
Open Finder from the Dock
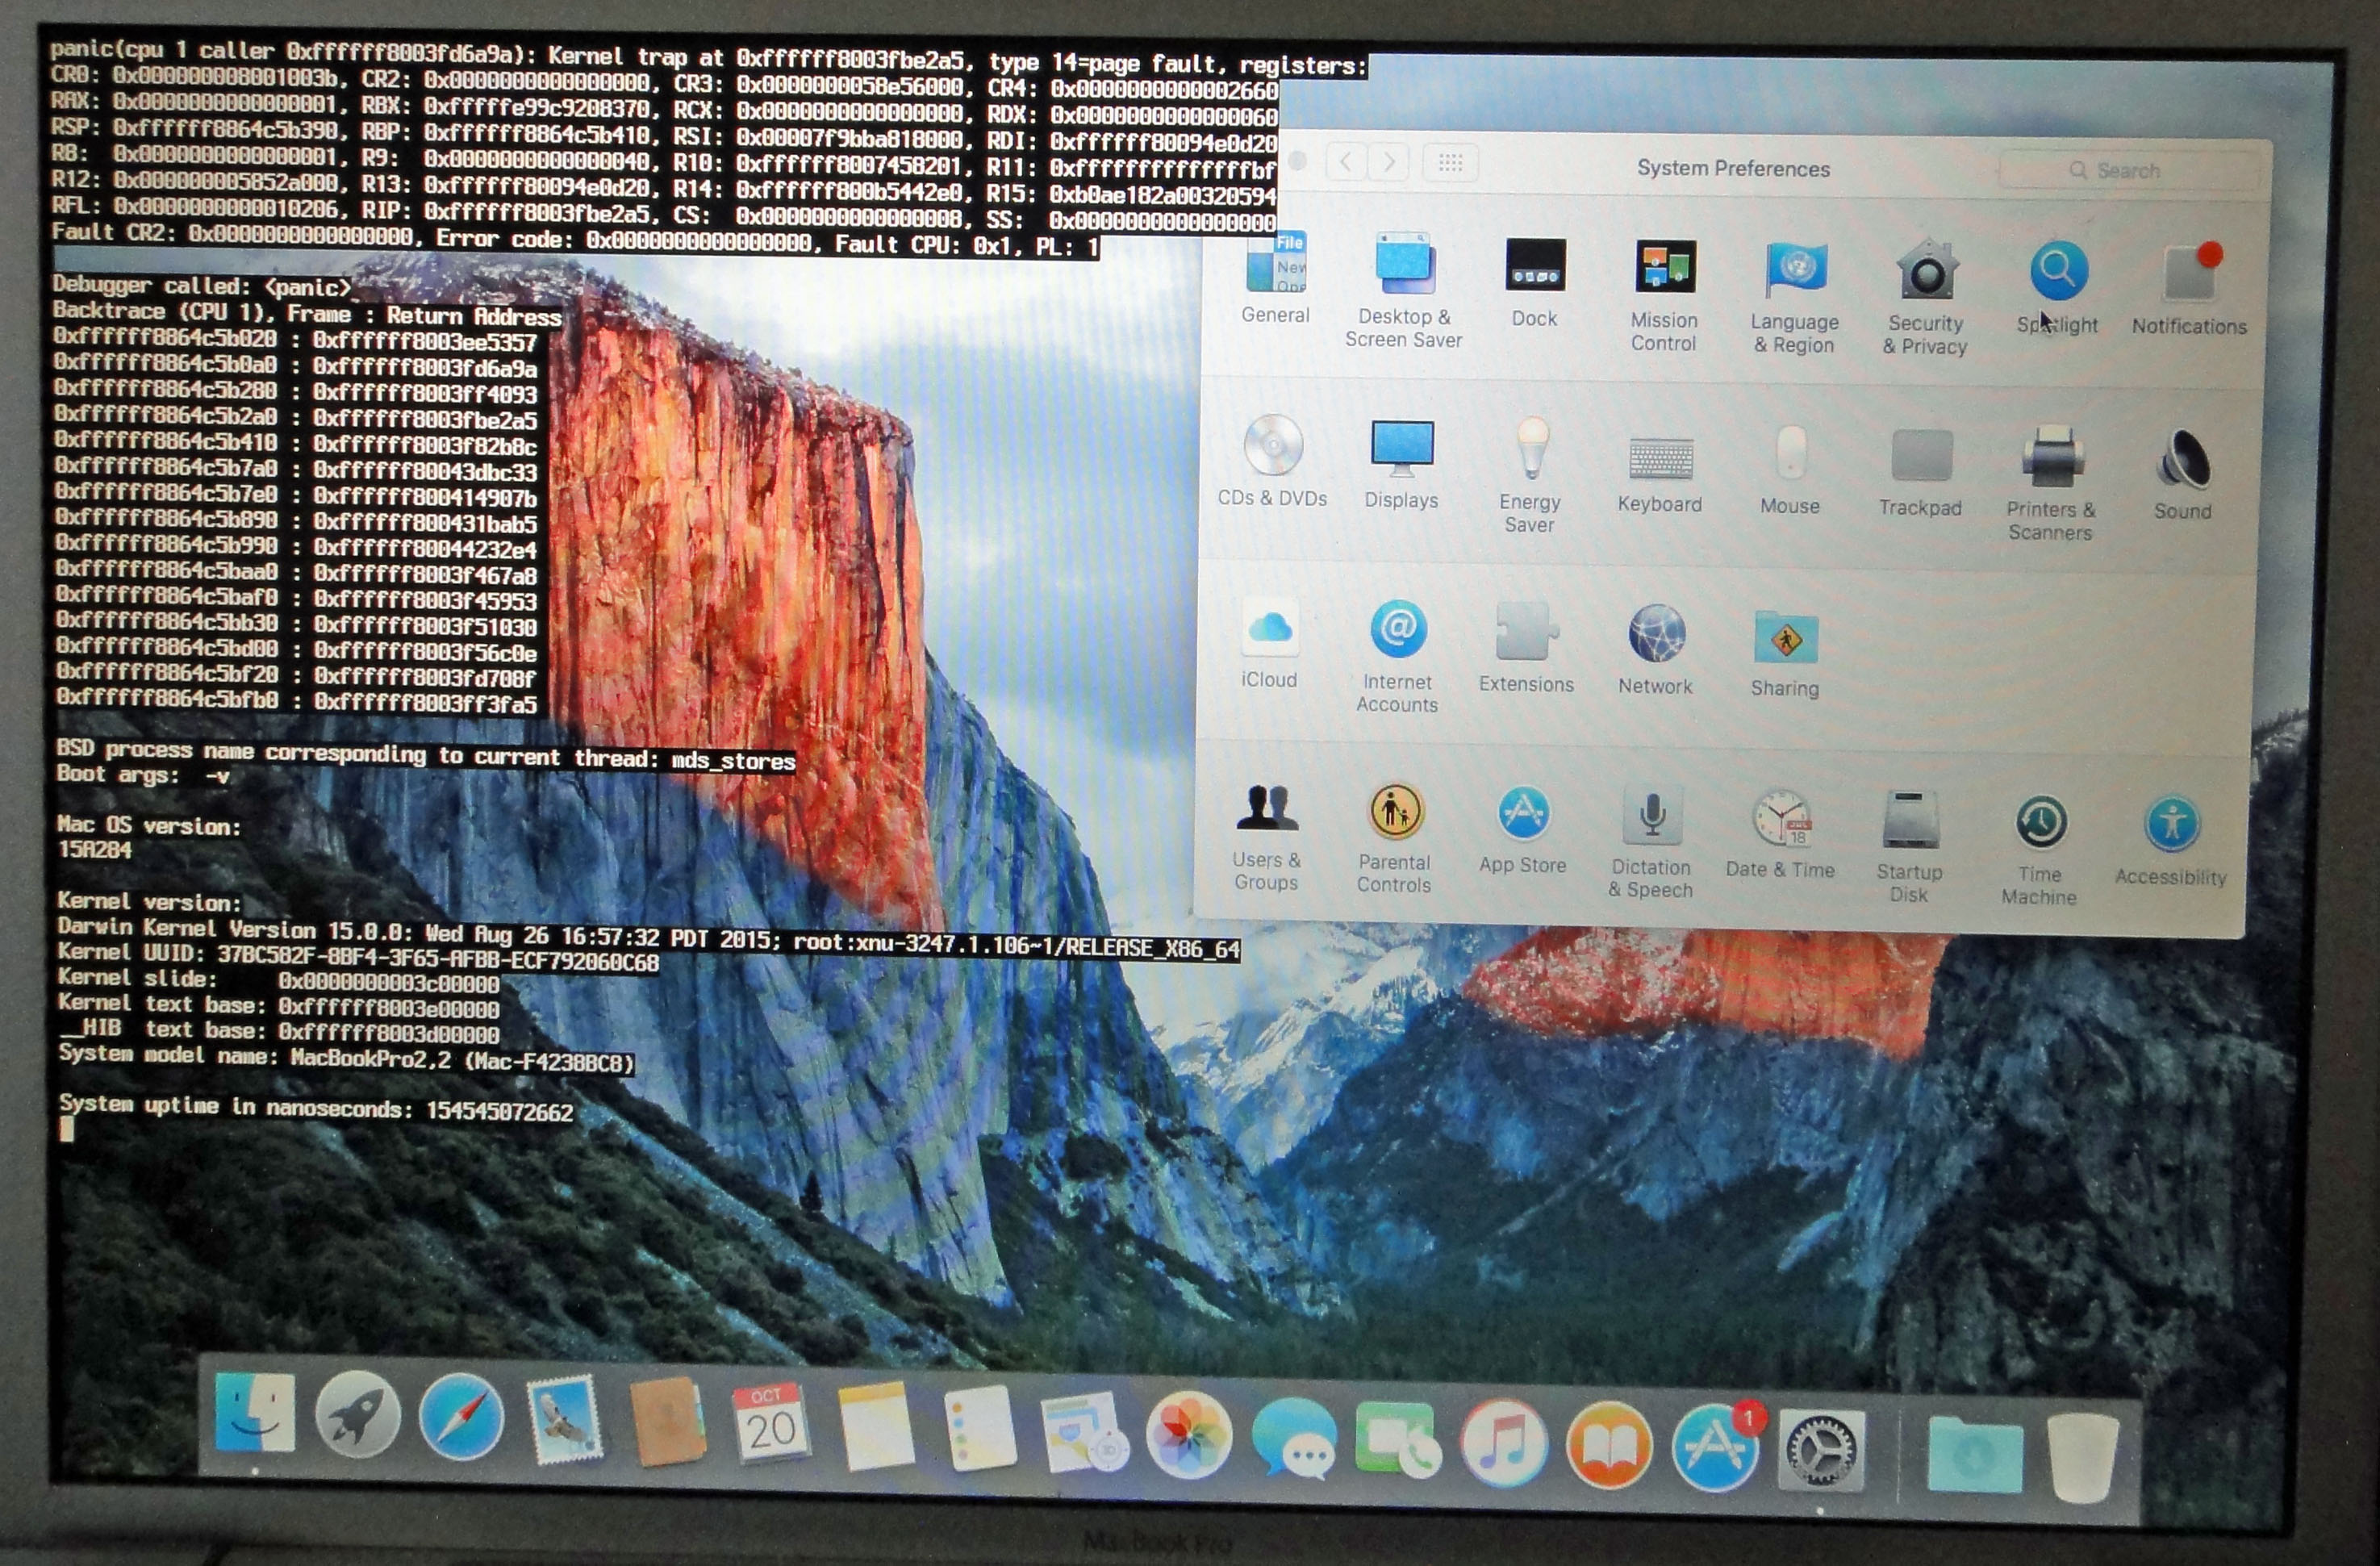coord(255,1414)
